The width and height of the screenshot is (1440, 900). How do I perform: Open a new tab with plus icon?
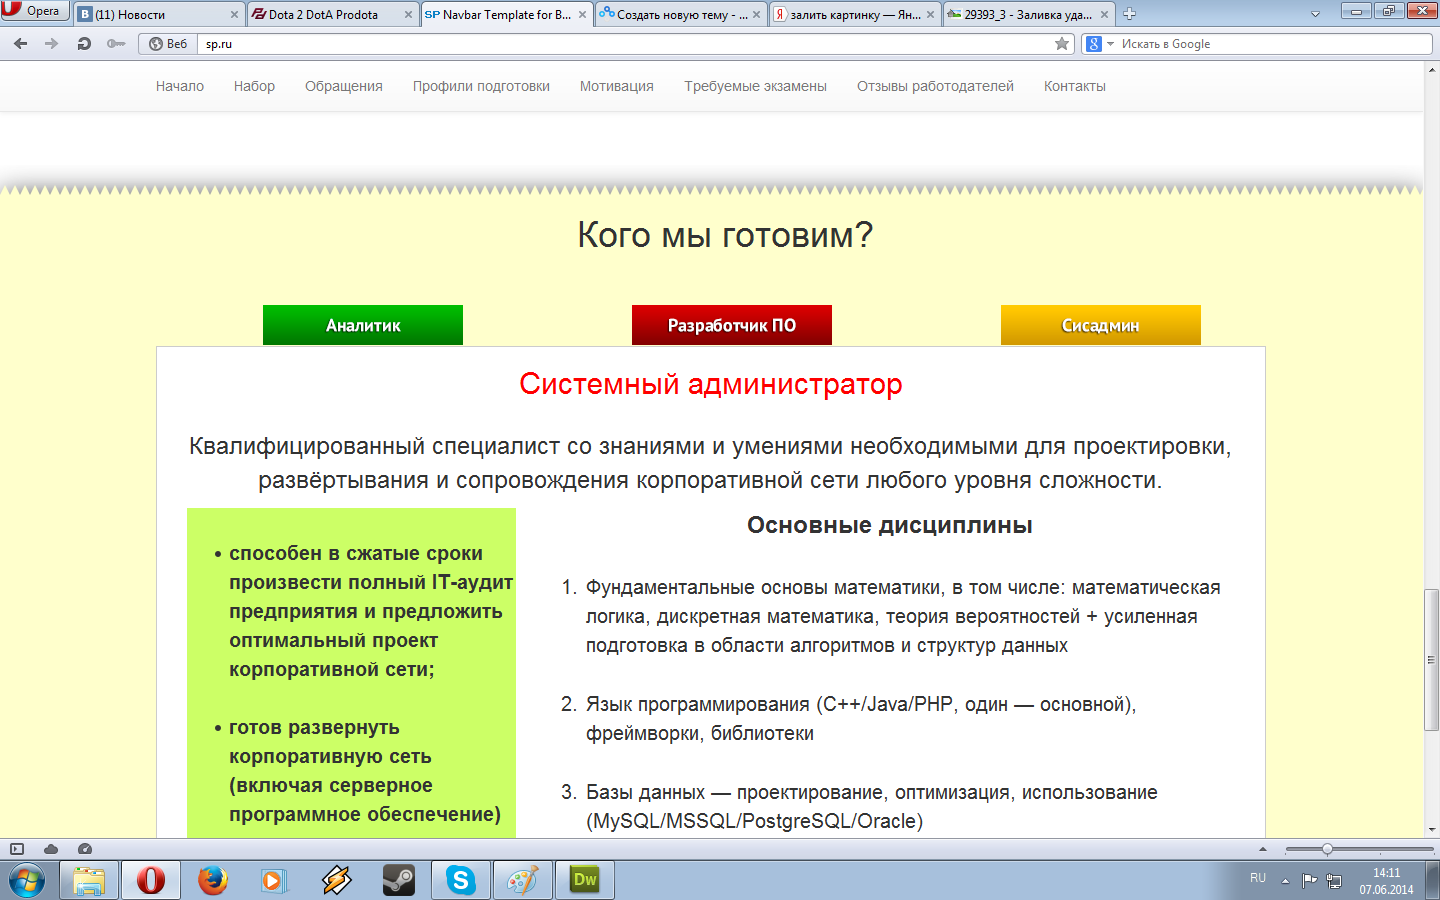point(1129,14)
